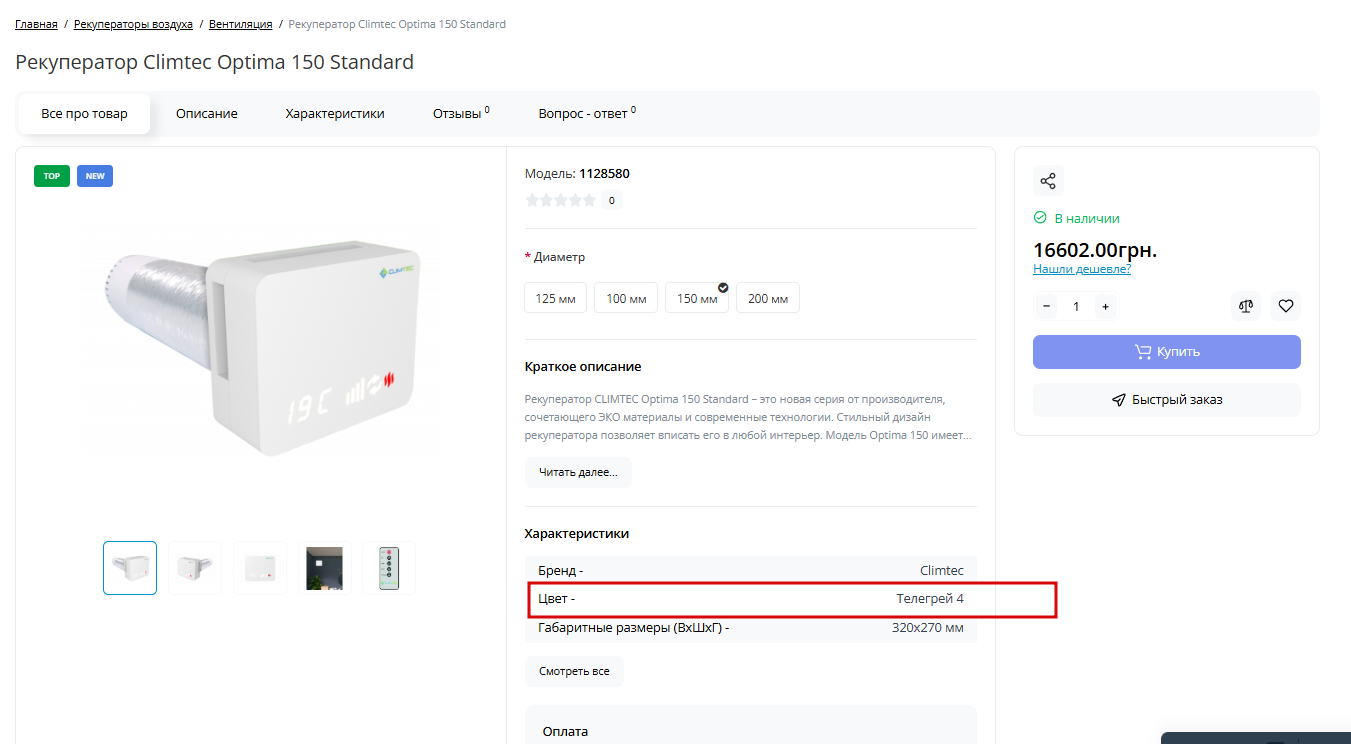
Task: Increase quantity with plus button
Action: (1105, 307)
